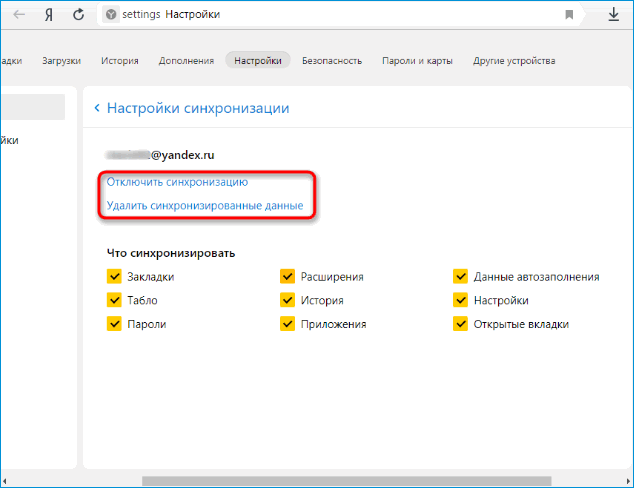Bookmark this page with the flag icon
Viewport: 634px width, 488px height.
pyautogui.click(x=569, y=15)
